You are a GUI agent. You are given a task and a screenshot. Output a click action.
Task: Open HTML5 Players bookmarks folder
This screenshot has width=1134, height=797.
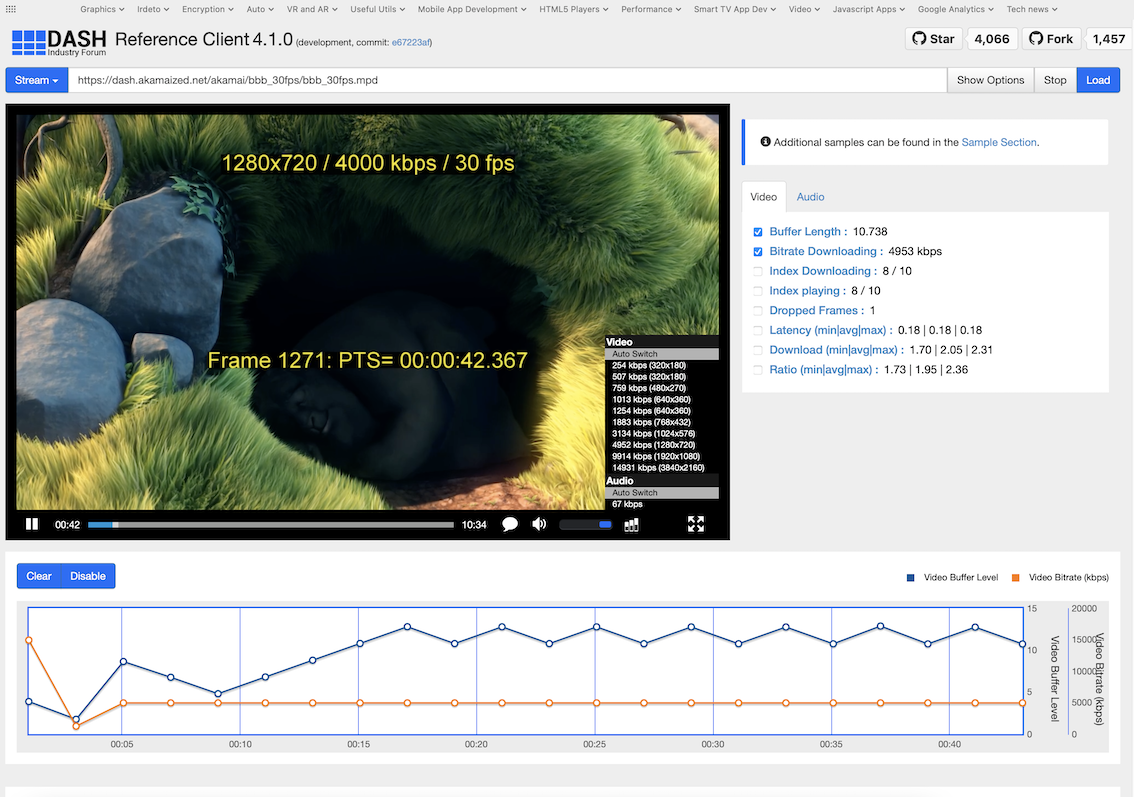pos(574,9)
